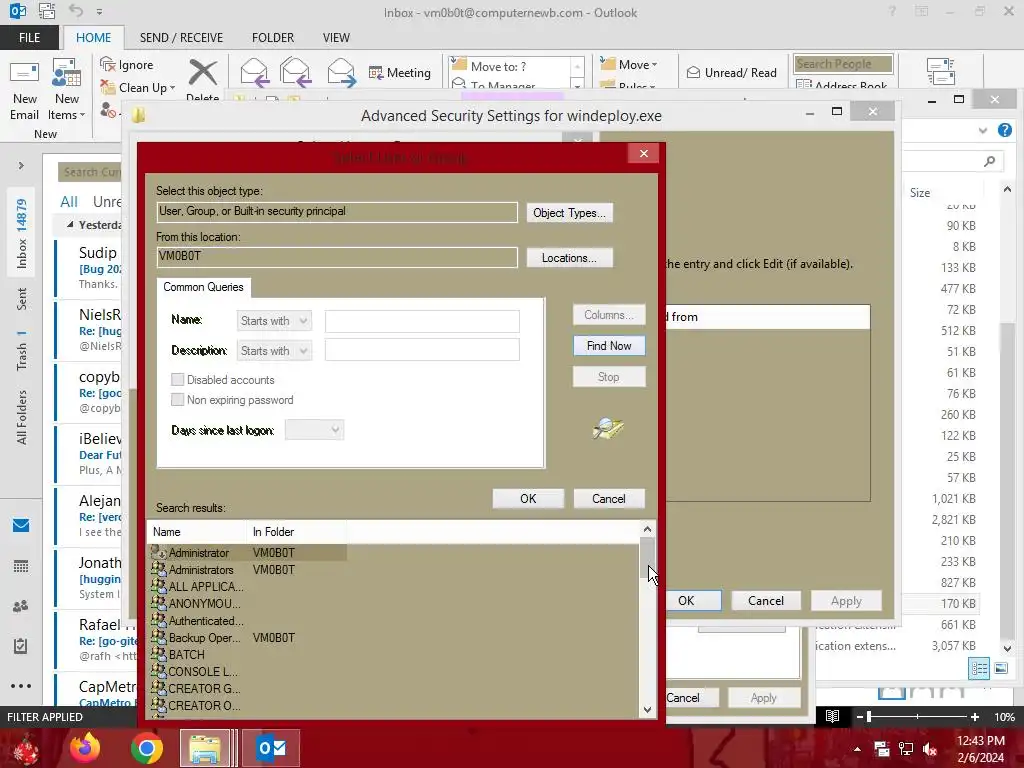The width and height of the screenshot is (1024, 768).
Task: Open the Description Starts with dropdown
Action: click(x=274, y=351)
